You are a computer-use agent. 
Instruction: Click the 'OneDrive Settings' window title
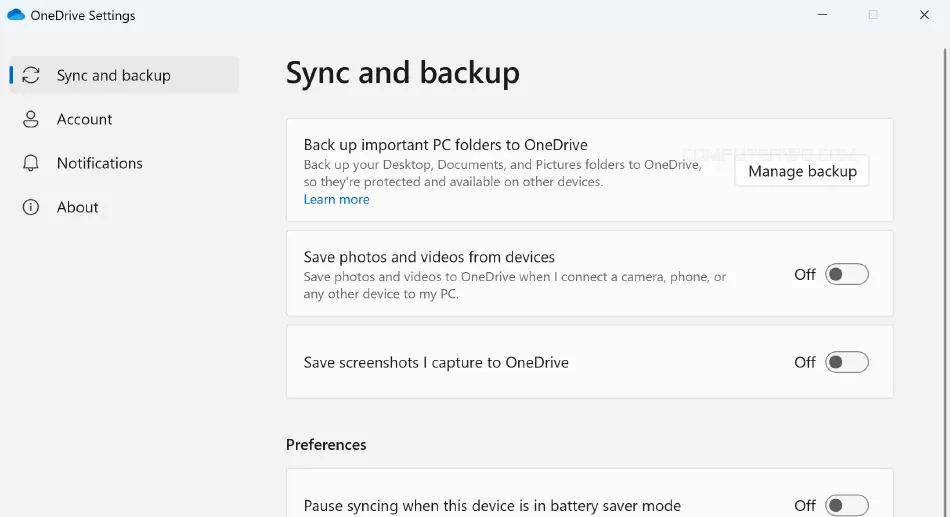[x=83, y=15]
